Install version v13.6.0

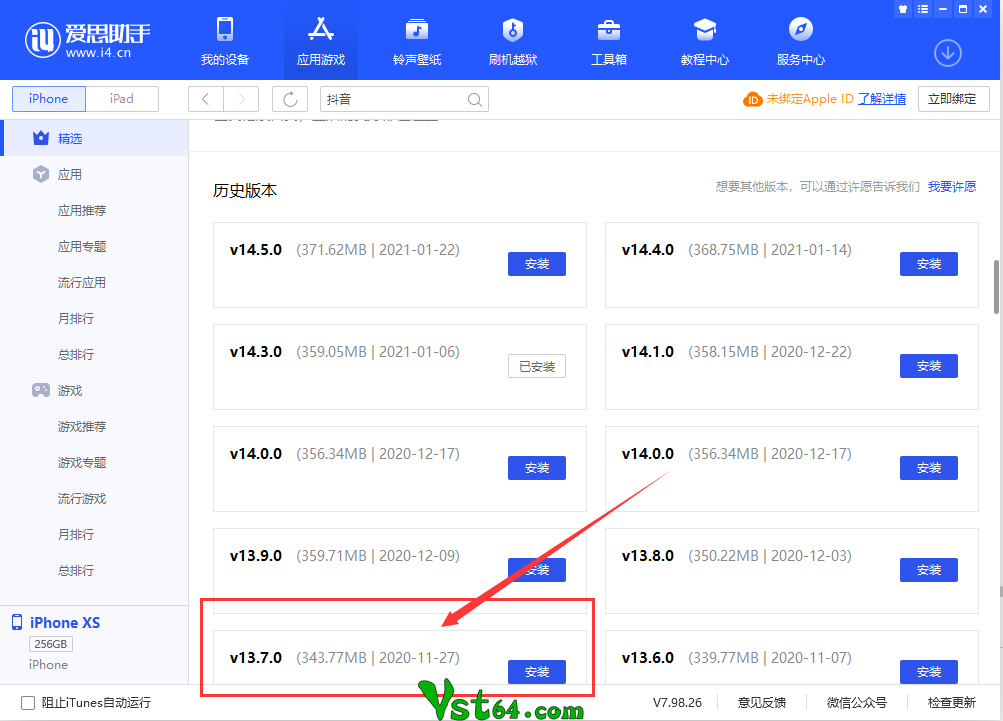(928, 672)
